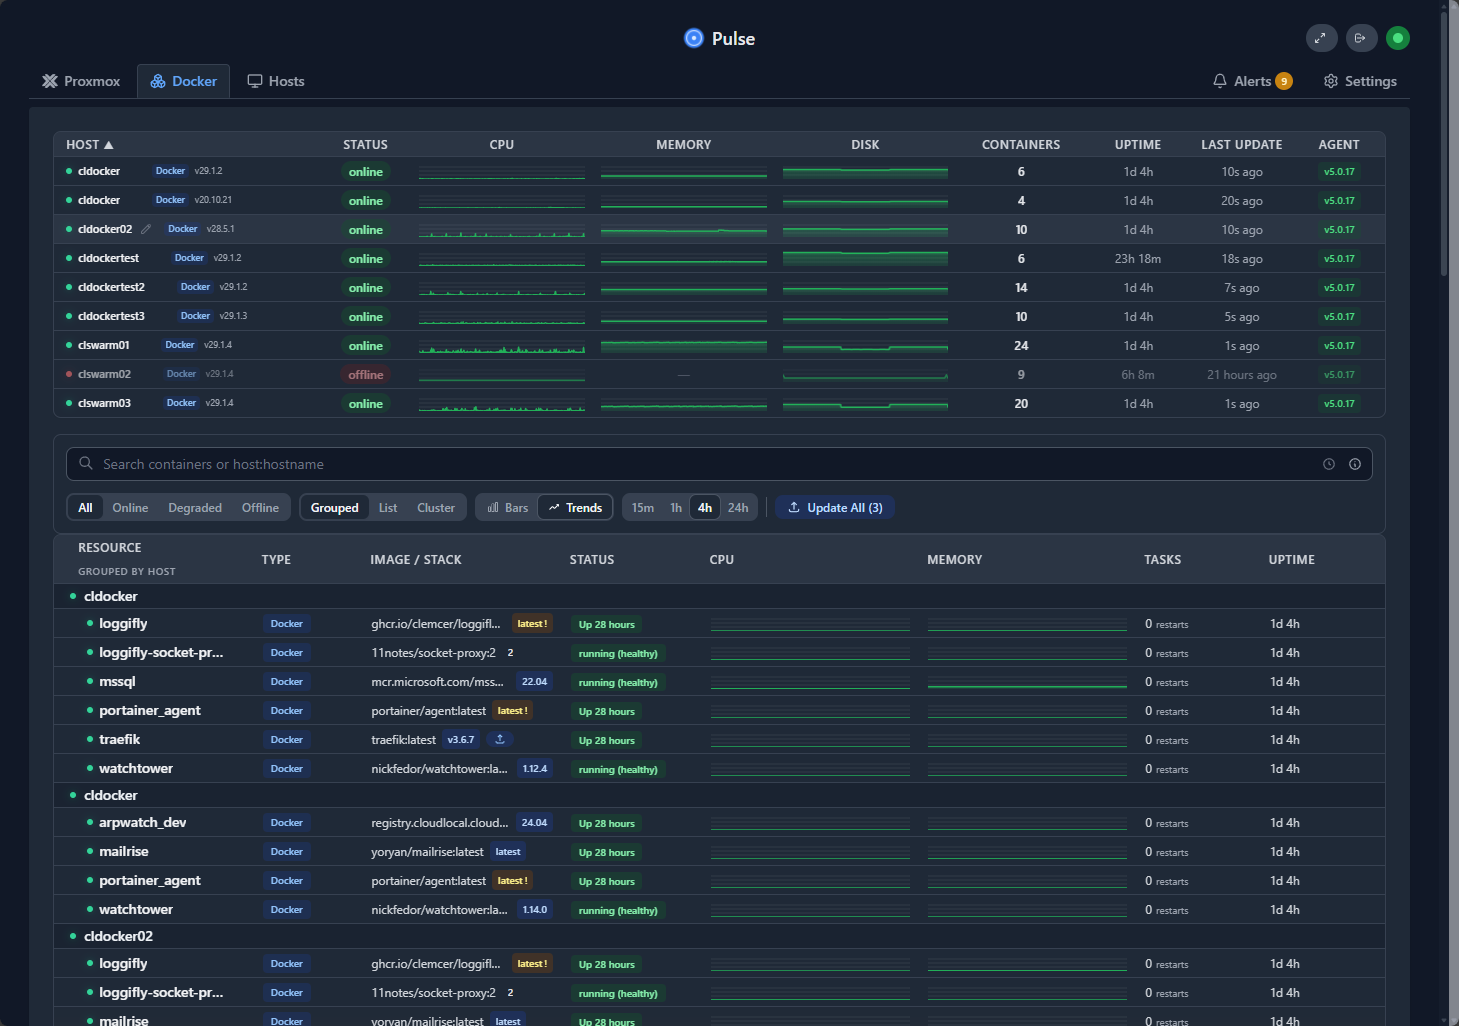1459x1026 pixels.
Task: Open Settings from the header
Action: point(1359,80)
